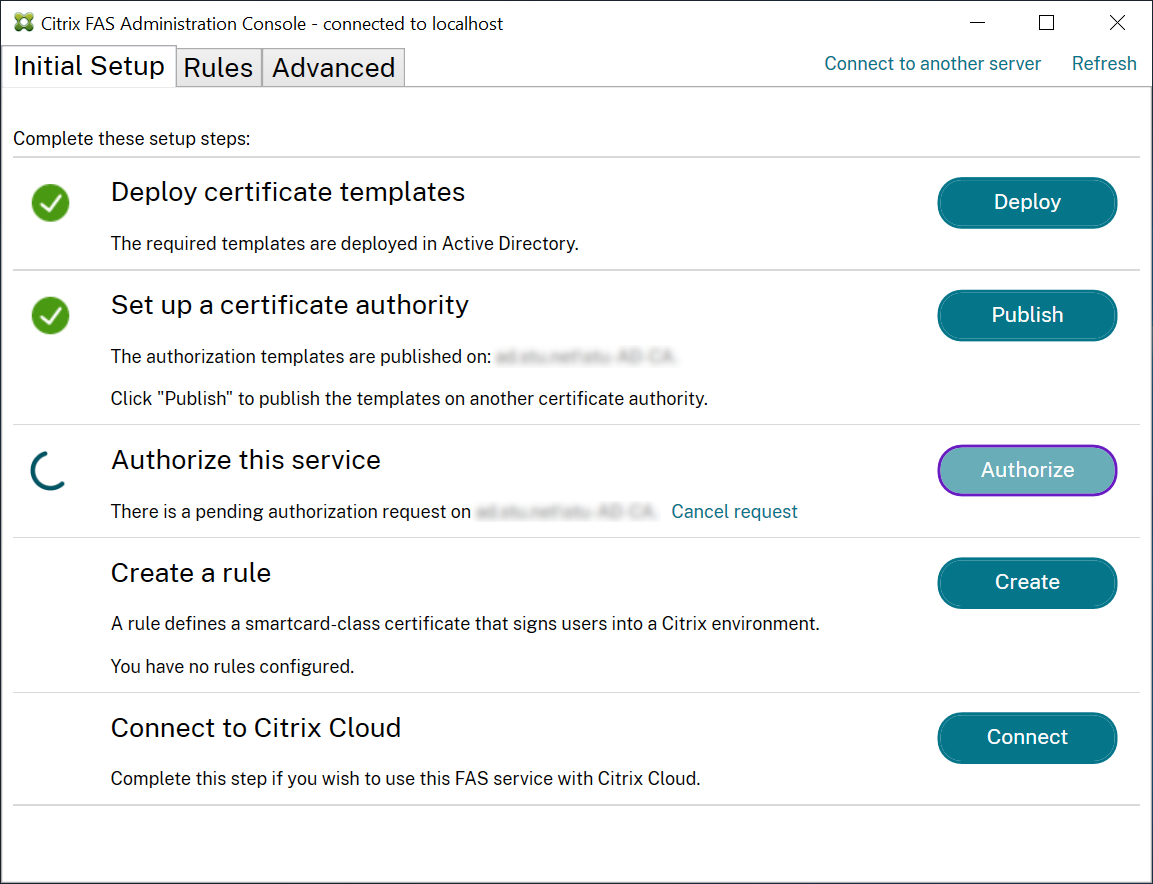Click the Citrix FAS icon in title bar
Viewport: 1153px width, 884px height.
(x=23, y=23)
